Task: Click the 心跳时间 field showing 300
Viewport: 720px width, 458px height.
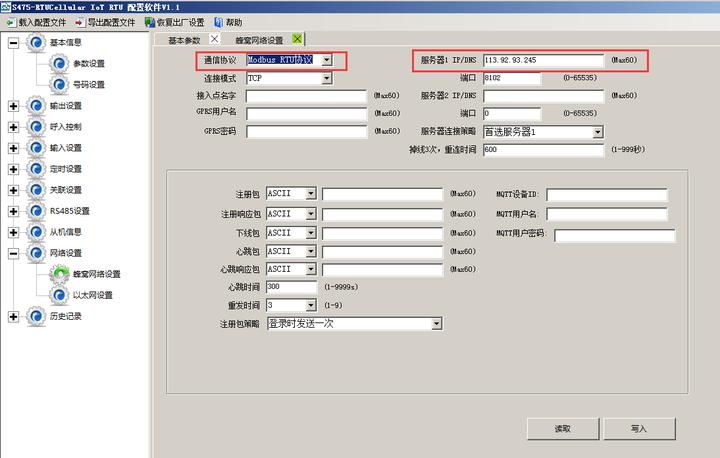Action: click(x=292, y=287)
